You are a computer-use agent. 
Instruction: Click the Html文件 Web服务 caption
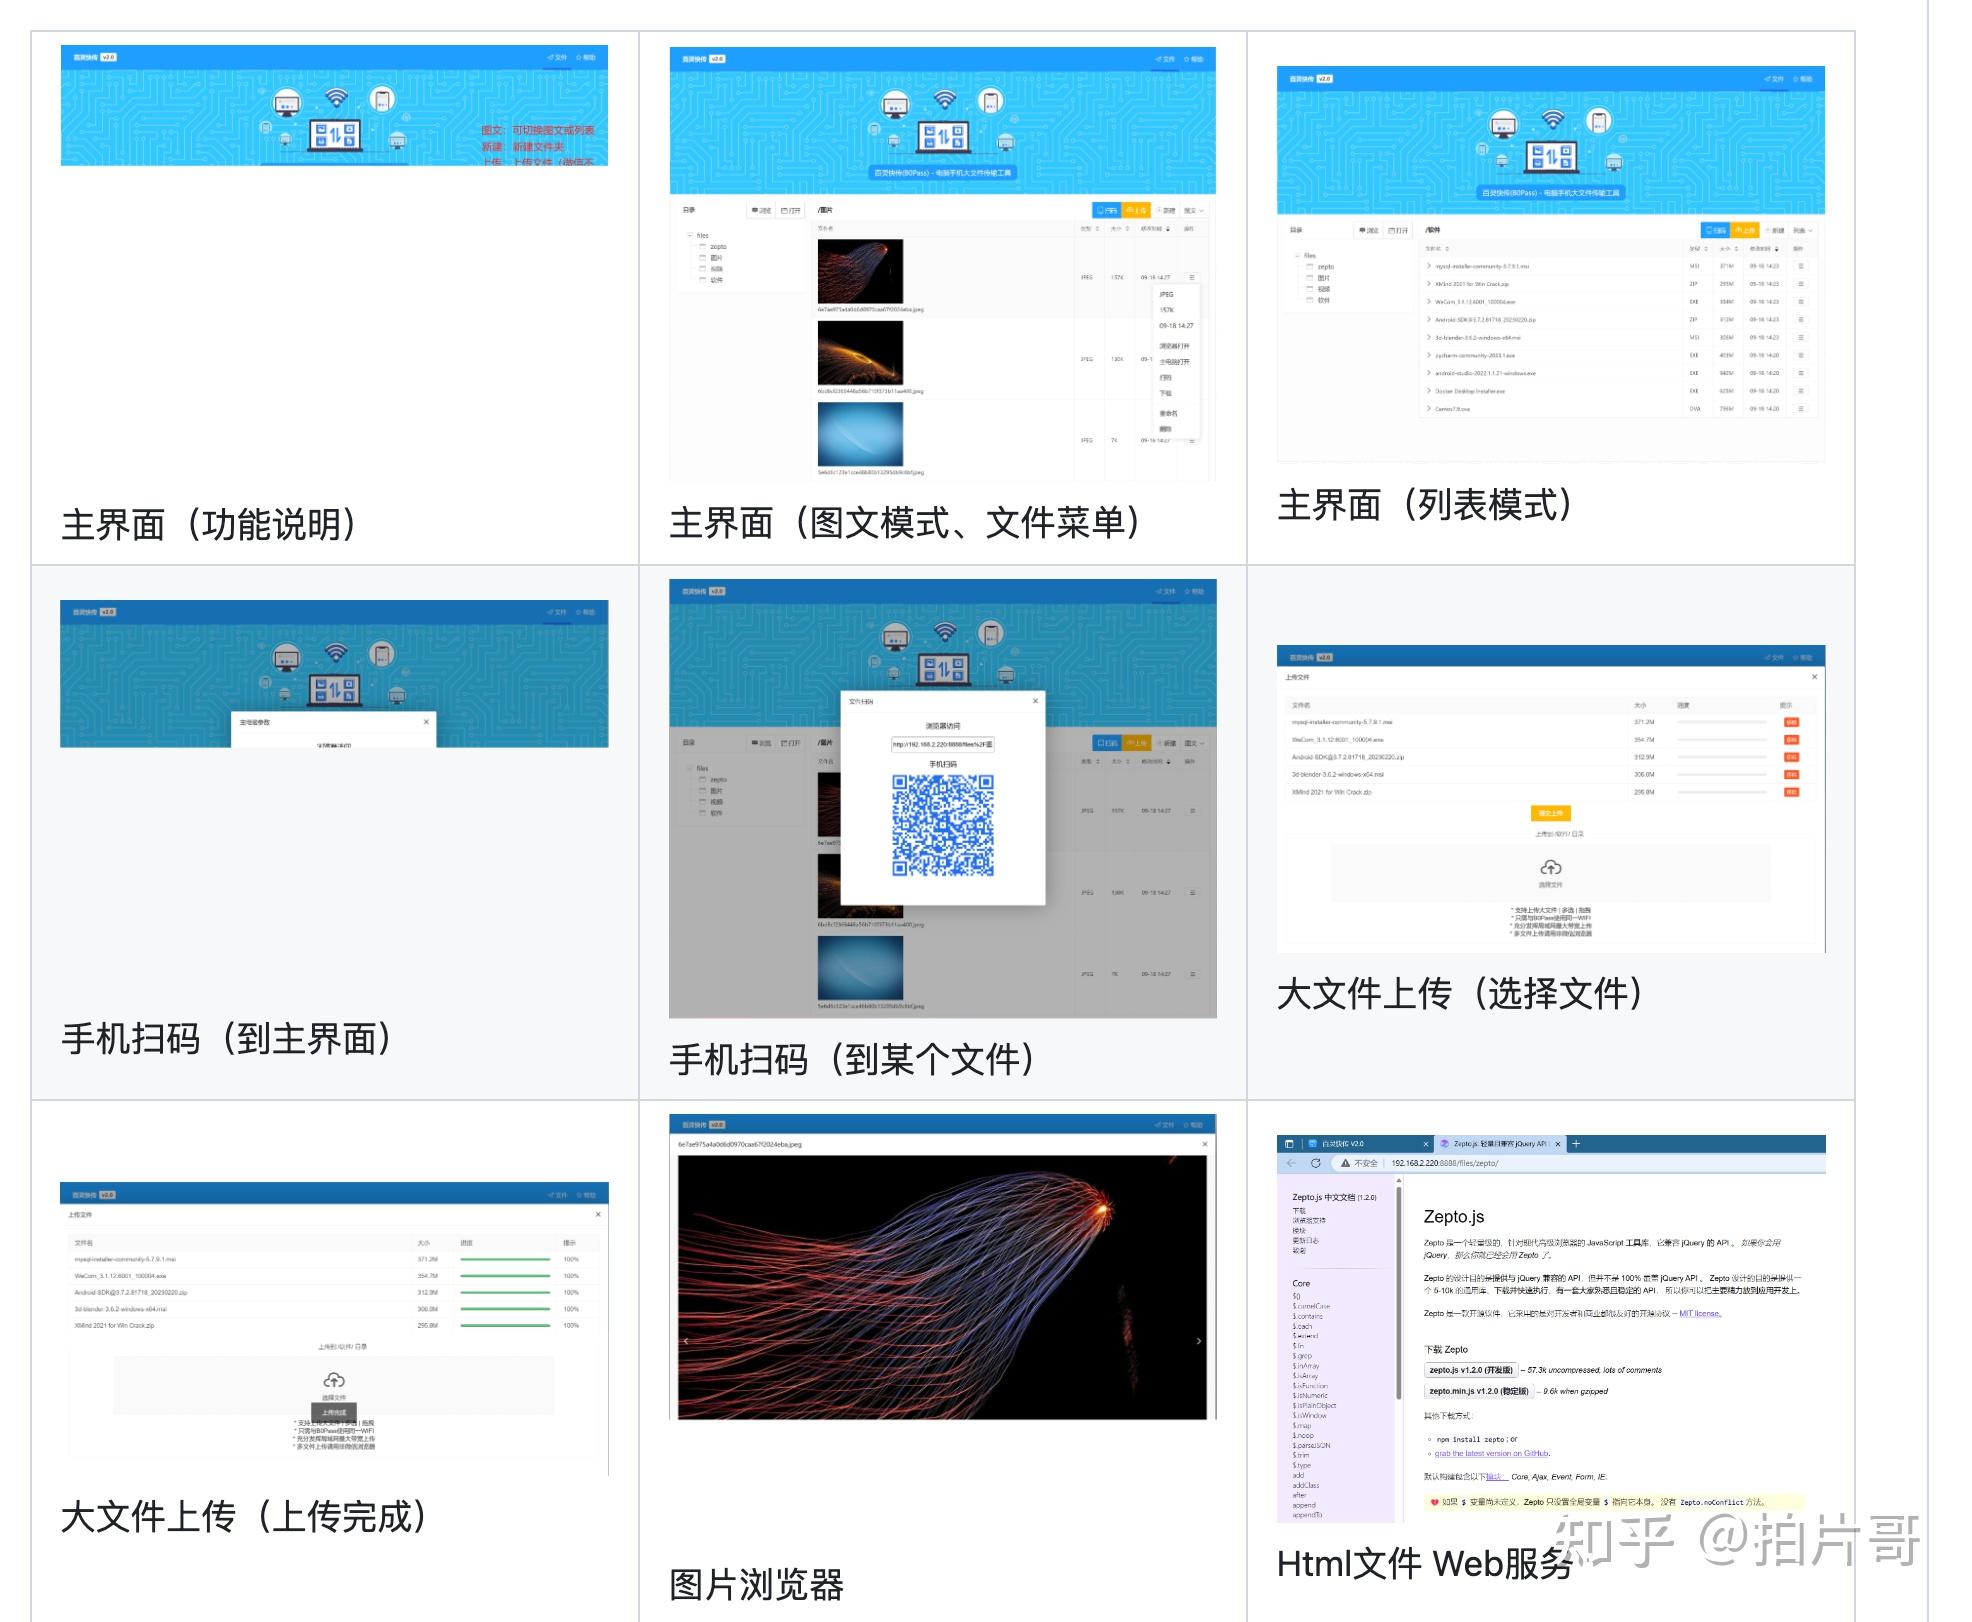point(1424,1563)
